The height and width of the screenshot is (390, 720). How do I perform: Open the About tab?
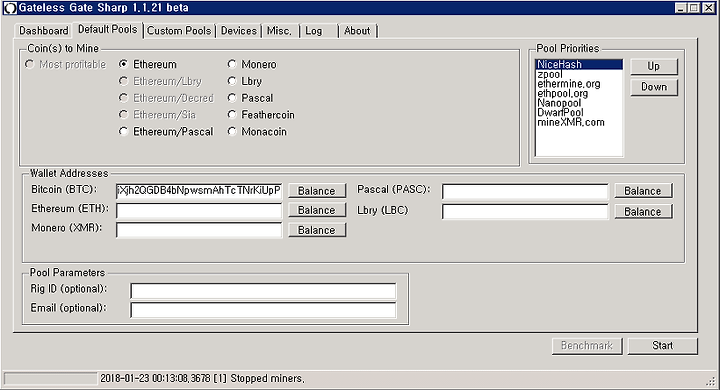tap(357, 31)
